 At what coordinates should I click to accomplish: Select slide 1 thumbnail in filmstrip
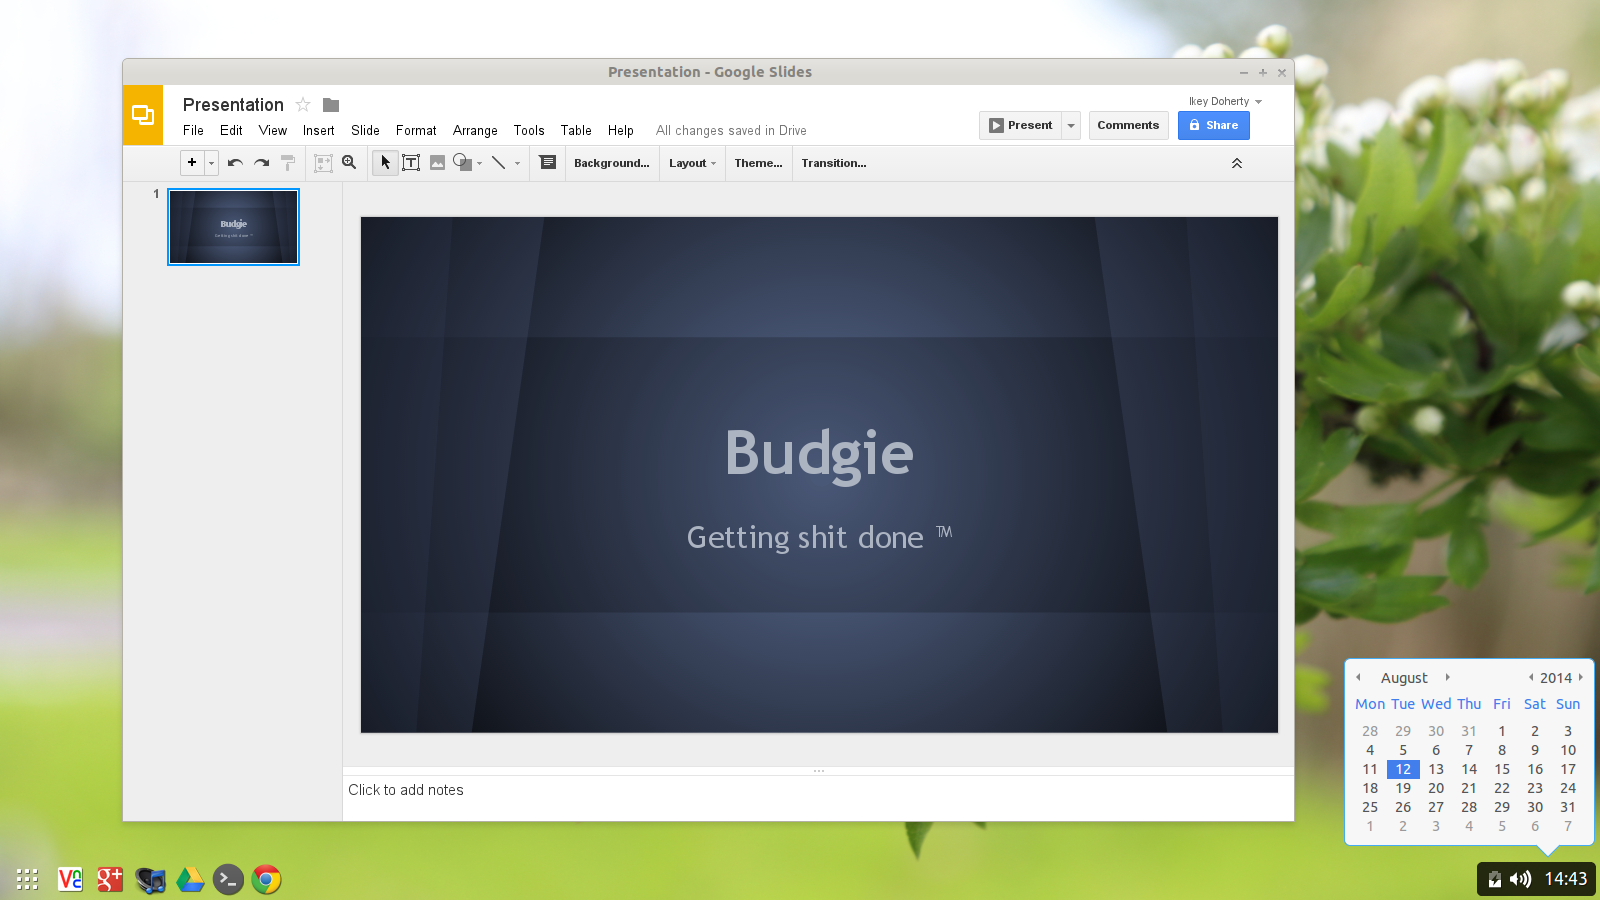tap(233, 227)
